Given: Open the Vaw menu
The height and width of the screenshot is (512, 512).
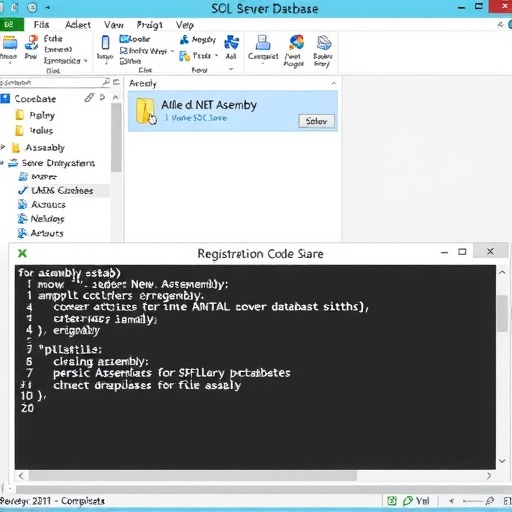Looking at the screenshot, I should pos(114,25).
